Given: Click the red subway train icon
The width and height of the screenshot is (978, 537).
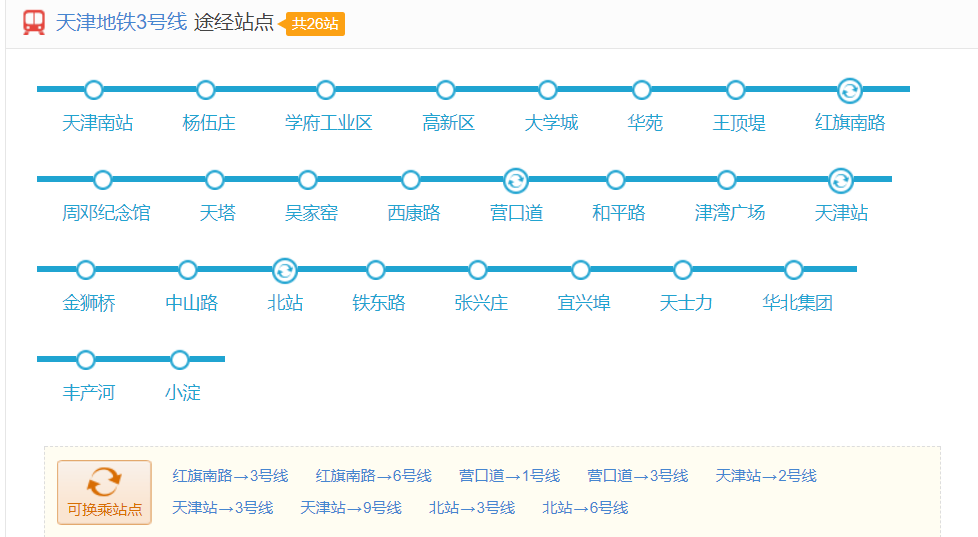Looking at the screenshot, I should pos(34,22).
